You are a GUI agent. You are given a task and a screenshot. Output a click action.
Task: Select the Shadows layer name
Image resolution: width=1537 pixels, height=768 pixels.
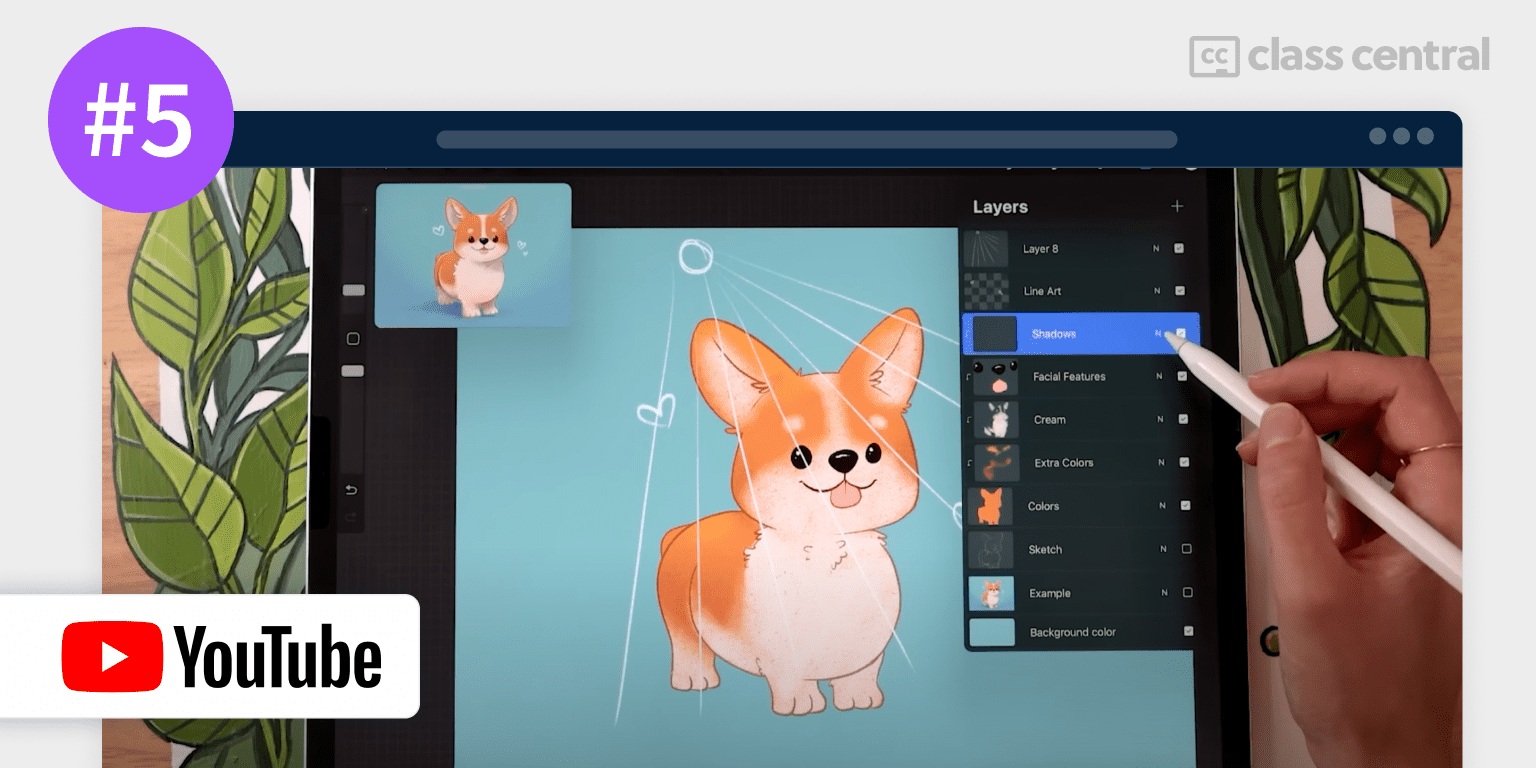1053,334
